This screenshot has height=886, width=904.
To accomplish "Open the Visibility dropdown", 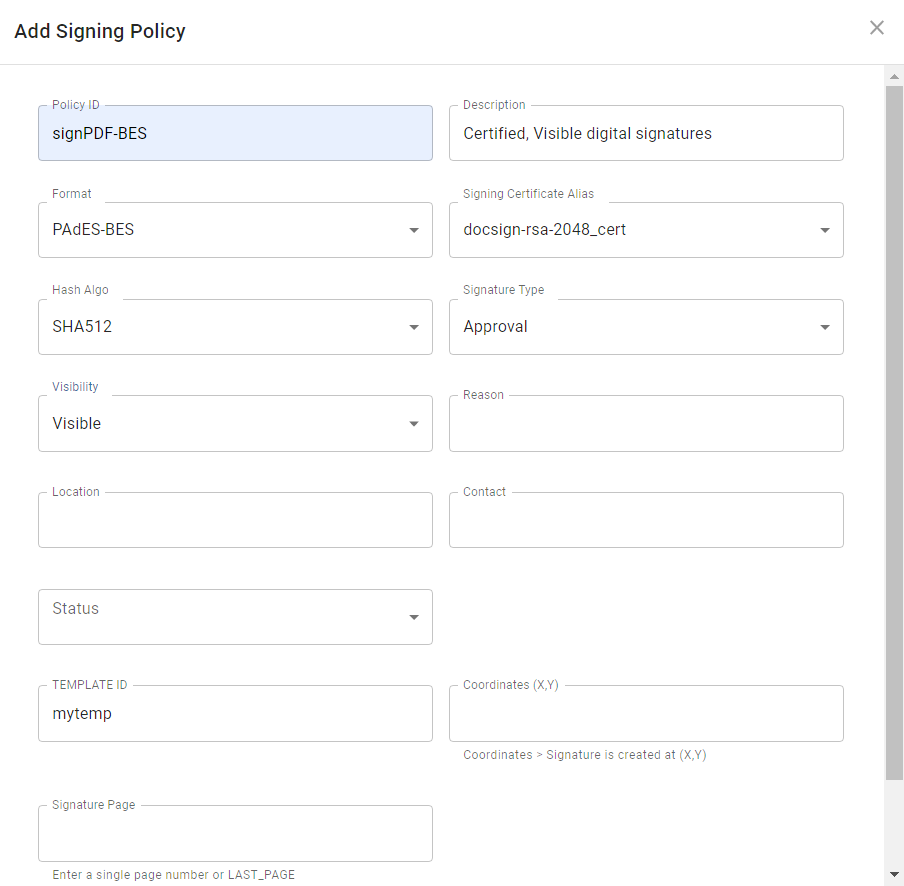I will (235, 423).
